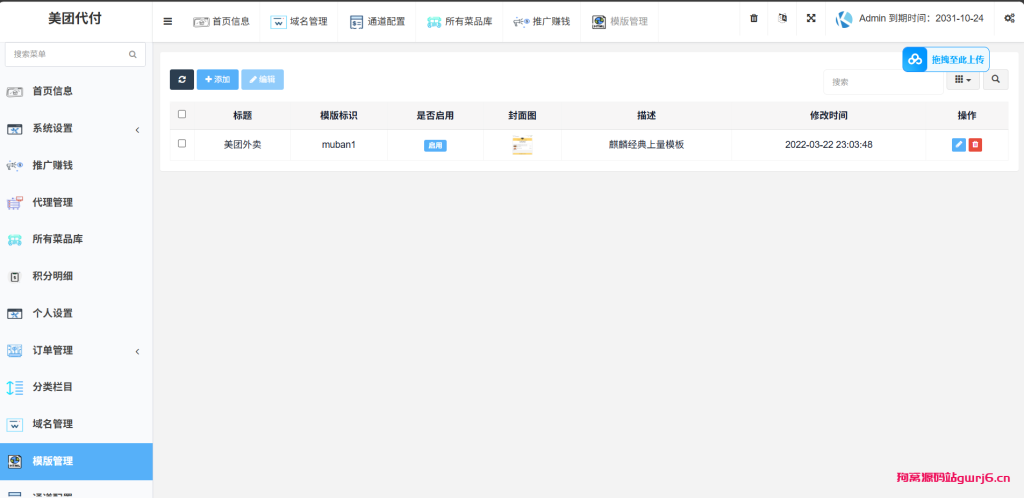The width and height of the screenshot is (1024, 498).
Task: Open 积分明细 in sidebar menu
Action: click(52, 276)
